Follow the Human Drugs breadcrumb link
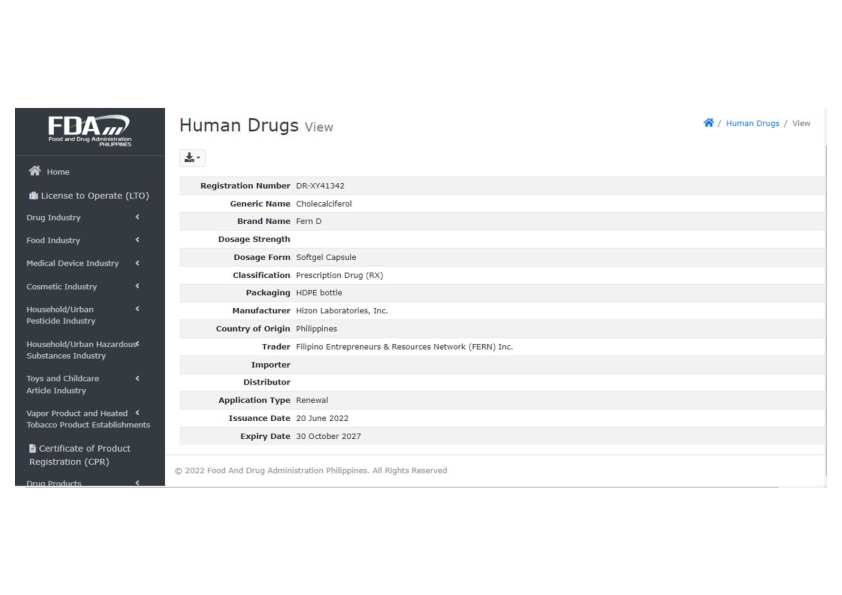The width and height of the screenshot is (842, 595). 752,123
